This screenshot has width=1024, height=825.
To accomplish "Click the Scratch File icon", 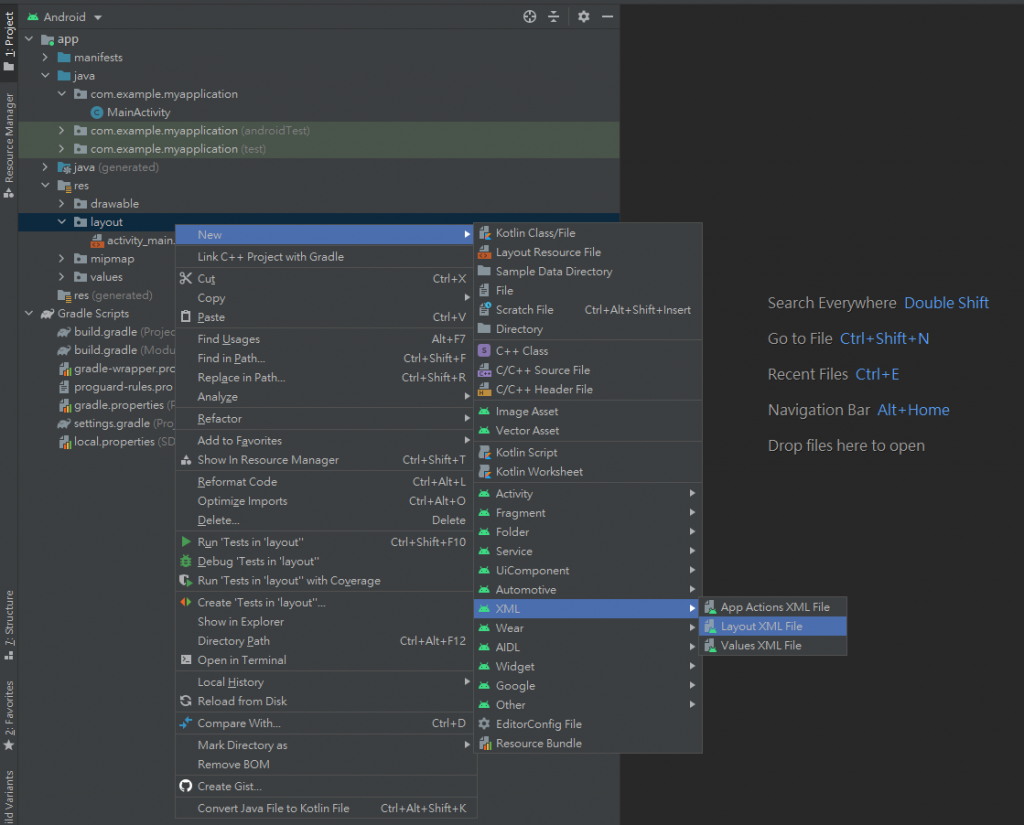I will click(x=485, y=310).
